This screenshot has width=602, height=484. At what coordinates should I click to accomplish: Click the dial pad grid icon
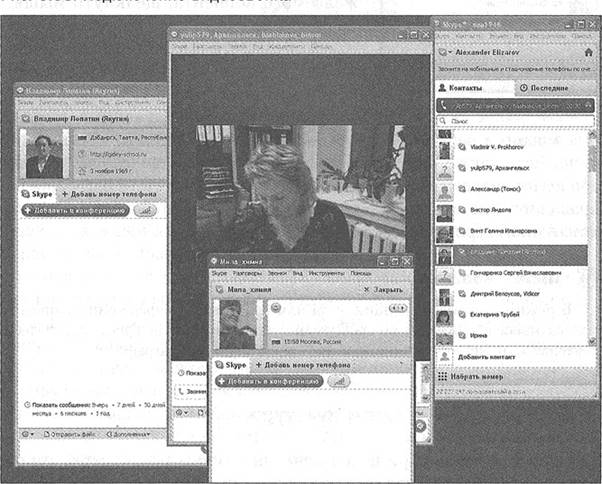pyautogui.click(x=442, y=377)
